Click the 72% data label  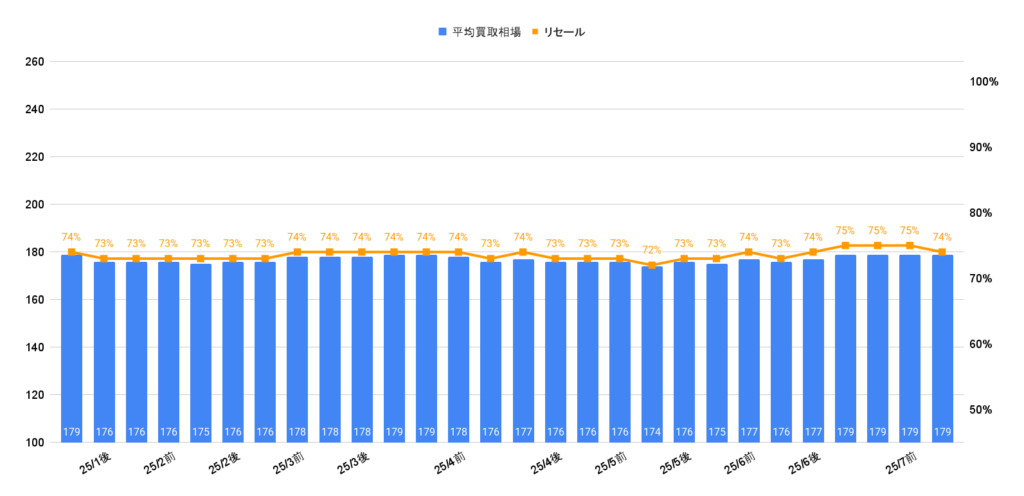coord(652,250)
